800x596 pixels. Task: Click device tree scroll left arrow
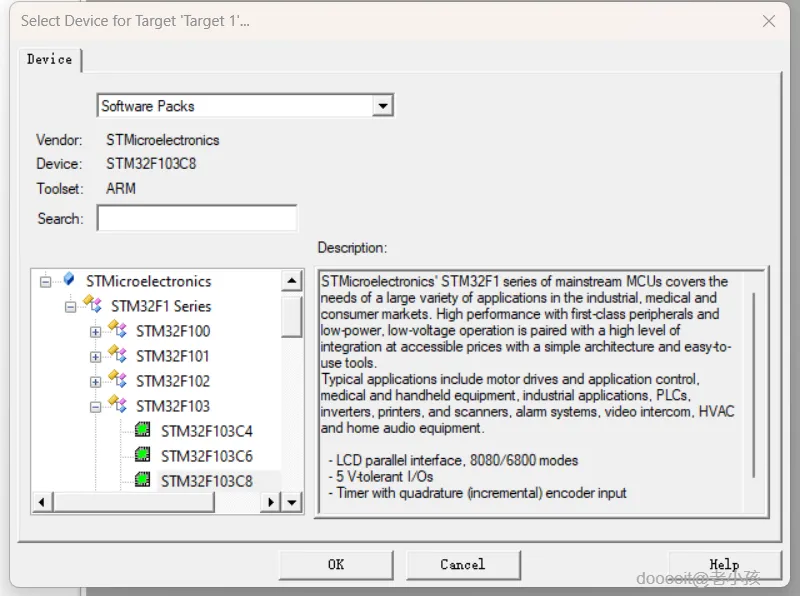click(x=42, y=503)
